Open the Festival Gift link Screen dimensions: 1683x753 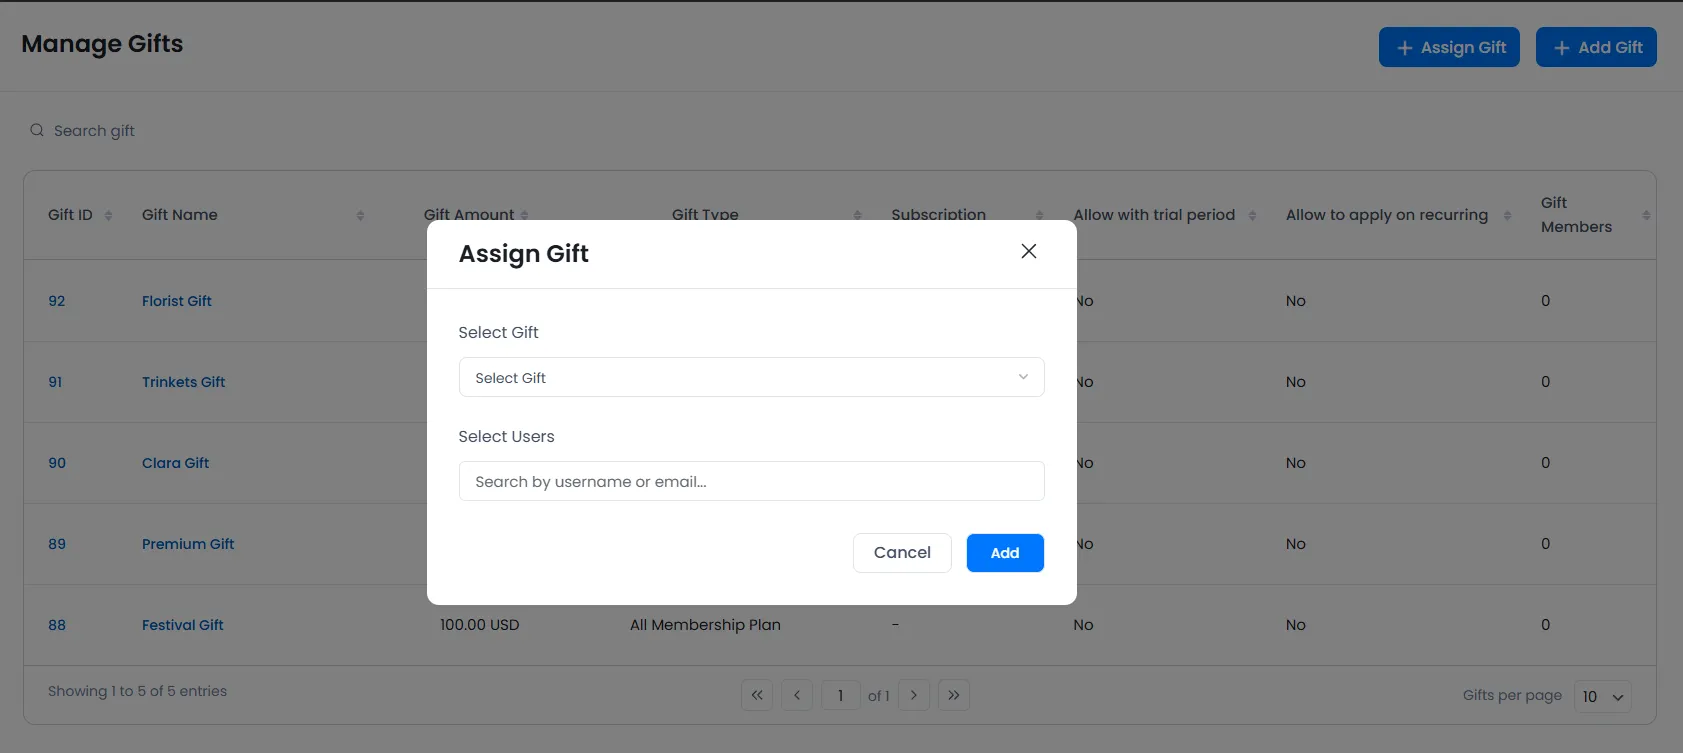(182, 625)
